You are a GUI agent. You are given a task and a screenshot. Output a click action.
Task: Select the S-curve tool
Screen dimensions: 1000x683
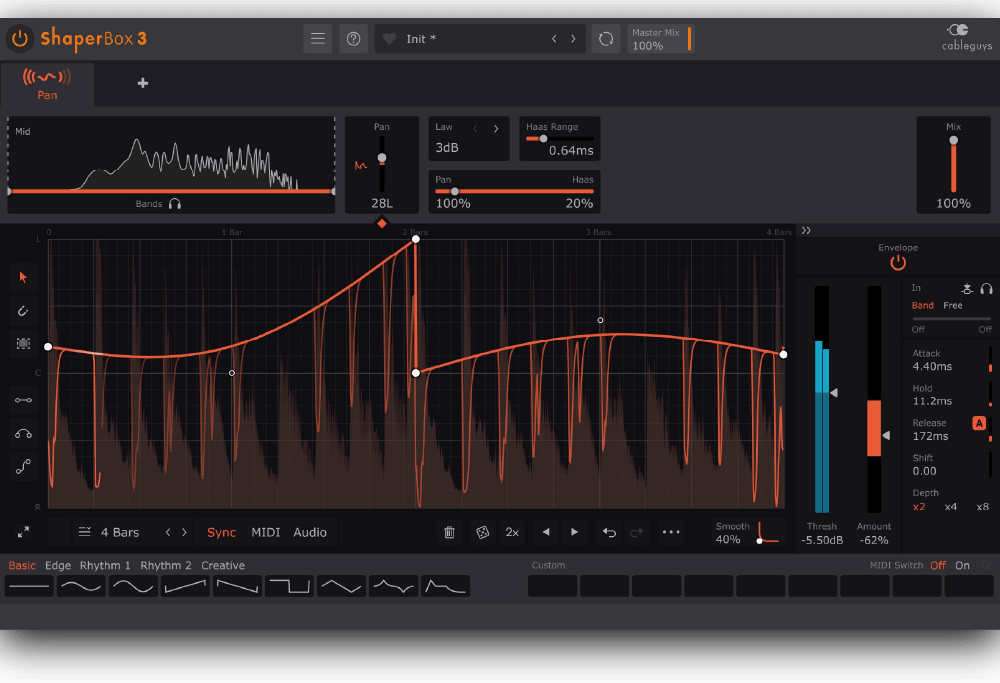point(24,467)
